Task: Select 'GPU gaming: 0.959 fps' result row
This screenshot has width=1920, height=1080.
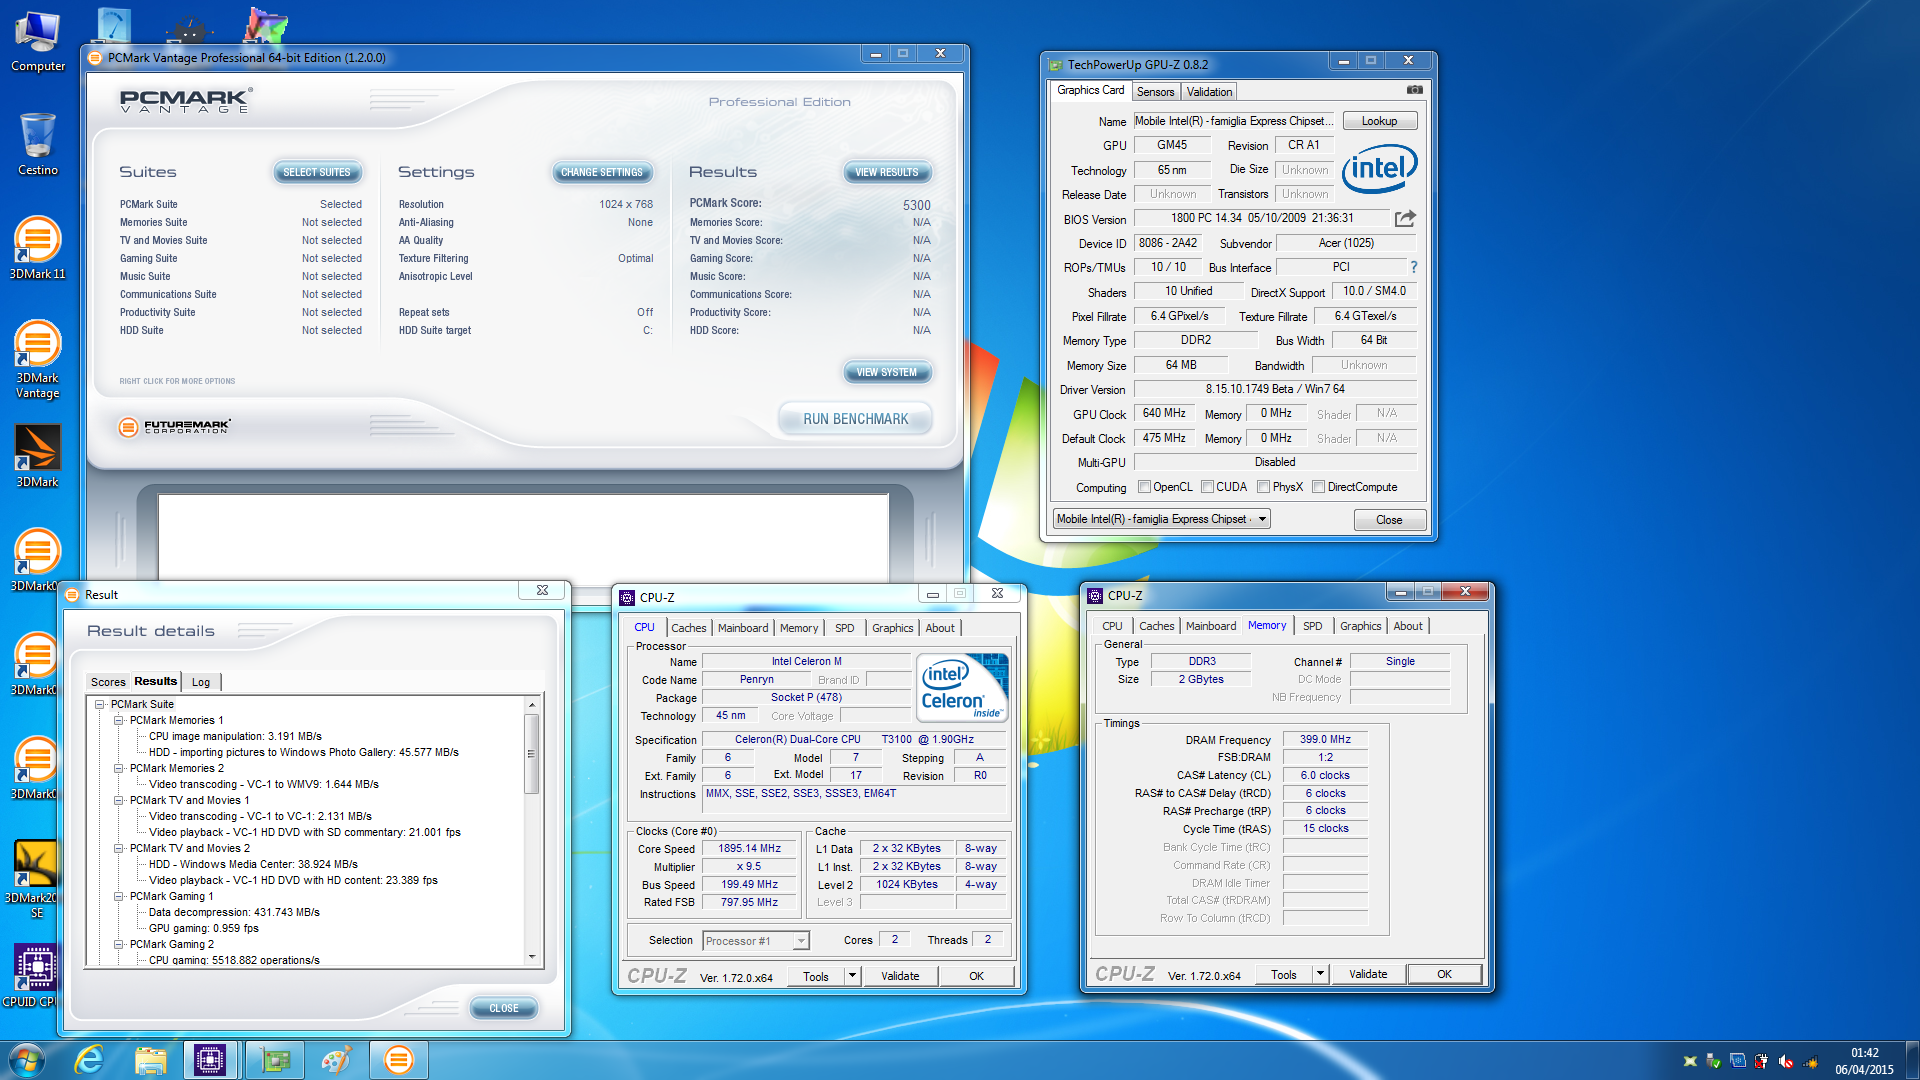Action: [x=204, y=928]
